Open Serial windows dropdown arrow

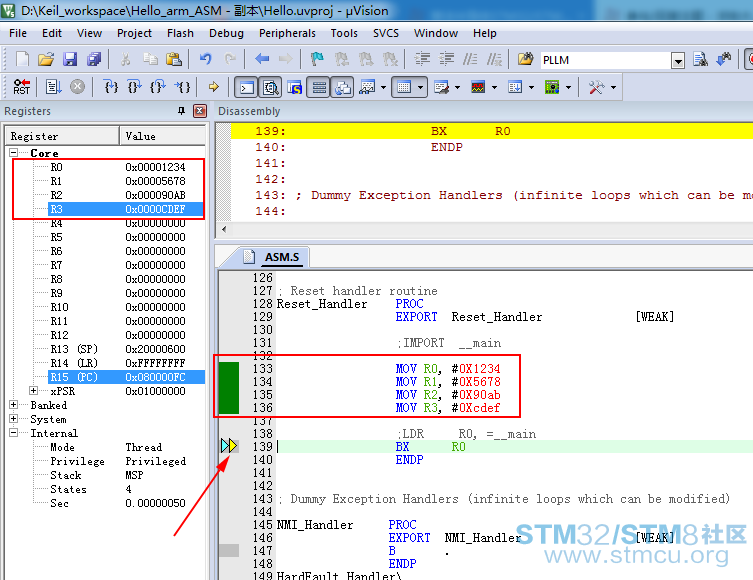tap(457, 87)
